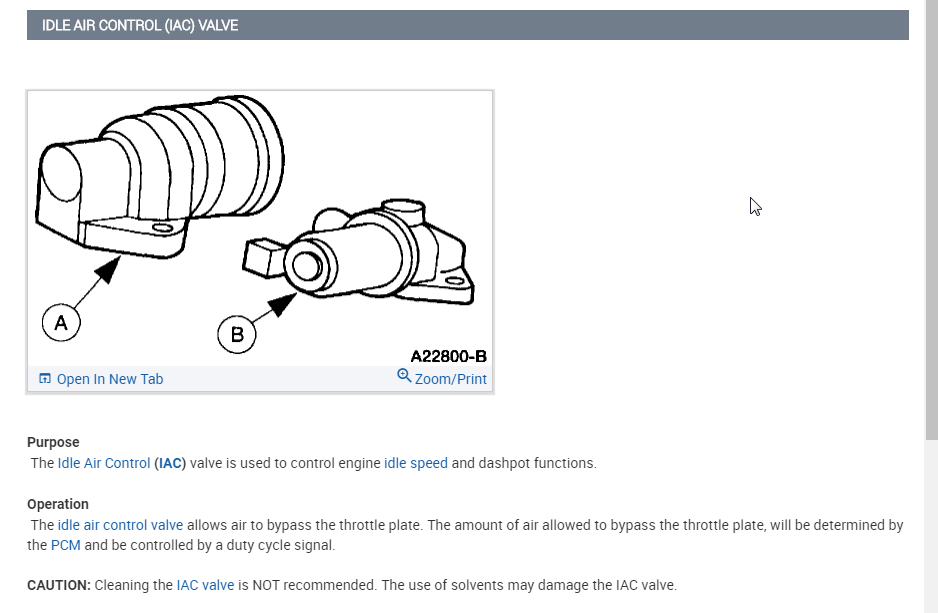Open the idle air control valve link

coord(120,525)
